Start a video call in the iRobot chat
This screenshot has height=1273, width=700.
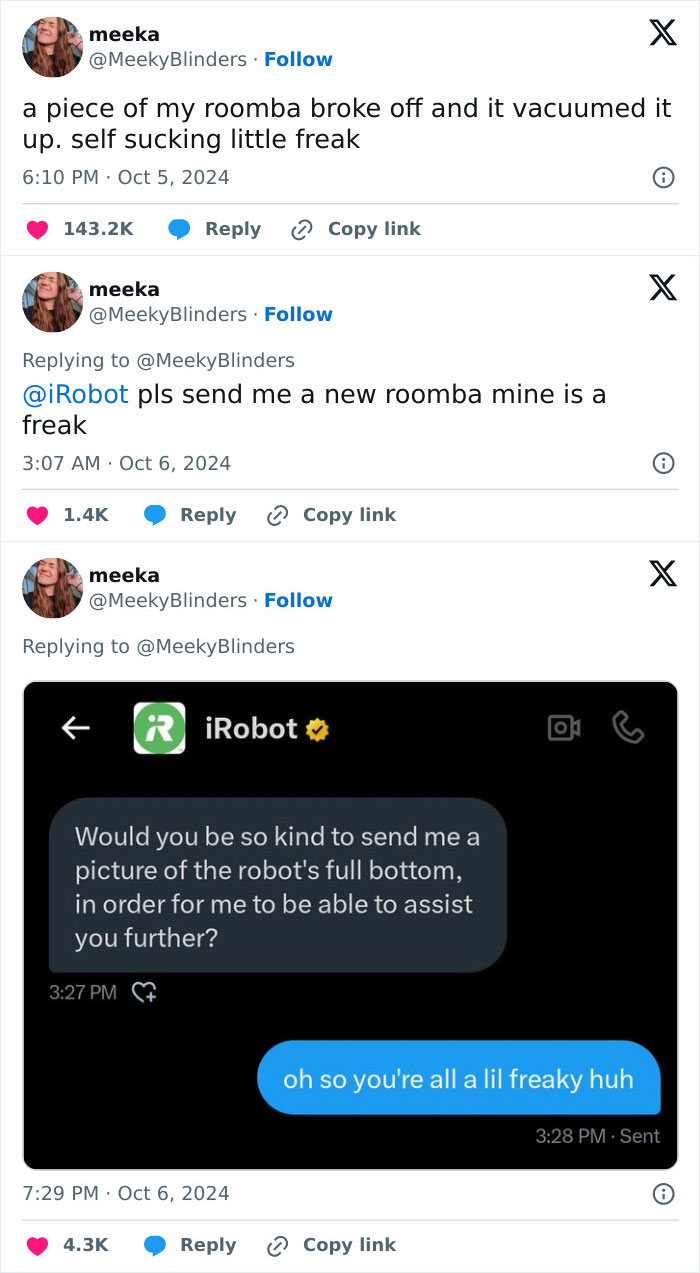point(565,729)
